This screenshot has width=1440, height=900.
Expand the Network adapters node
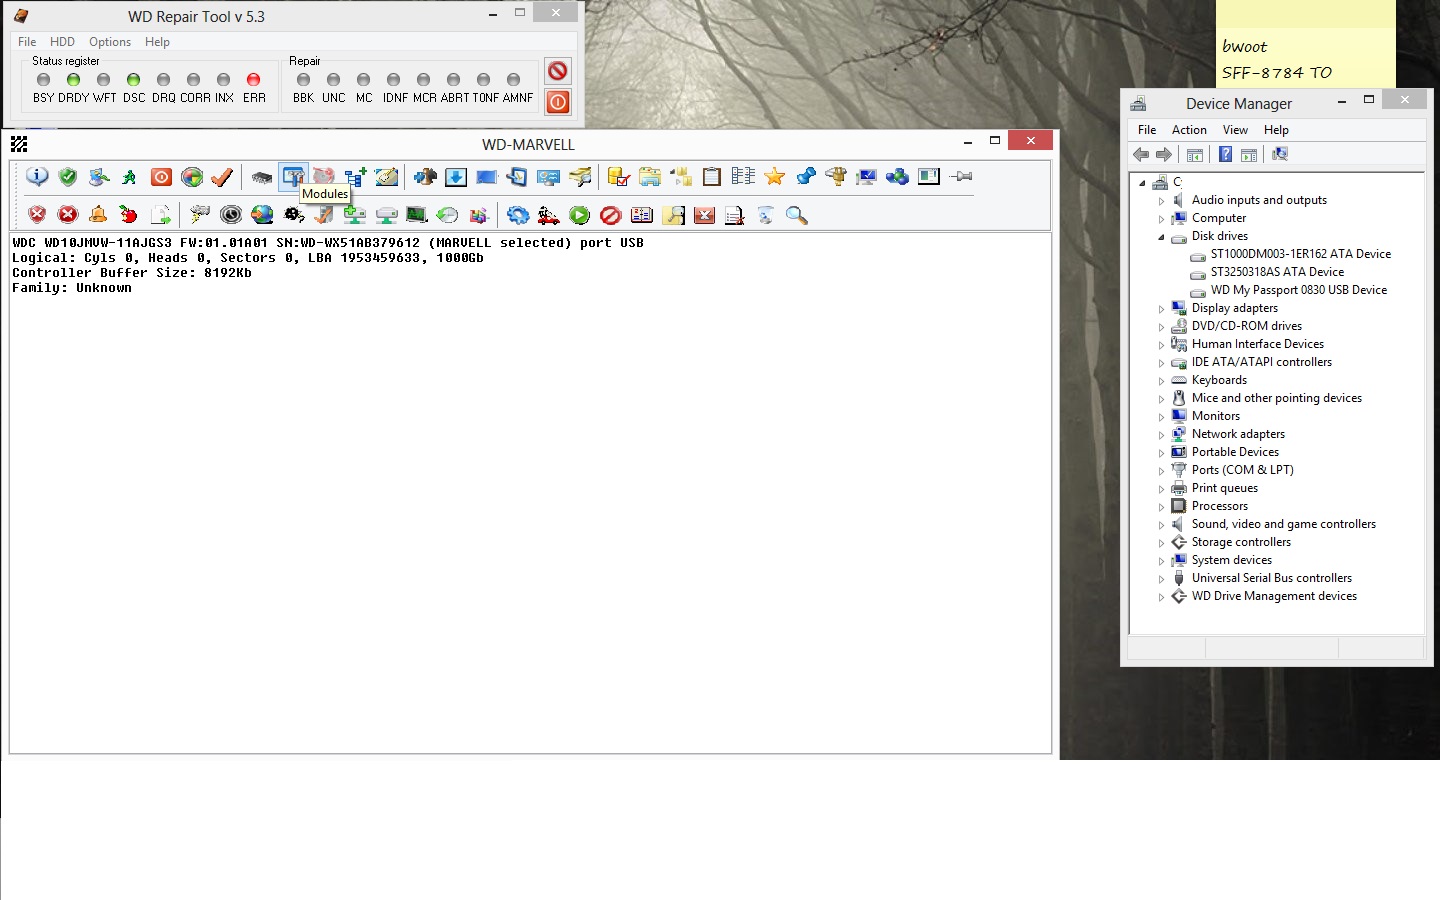1161,435
